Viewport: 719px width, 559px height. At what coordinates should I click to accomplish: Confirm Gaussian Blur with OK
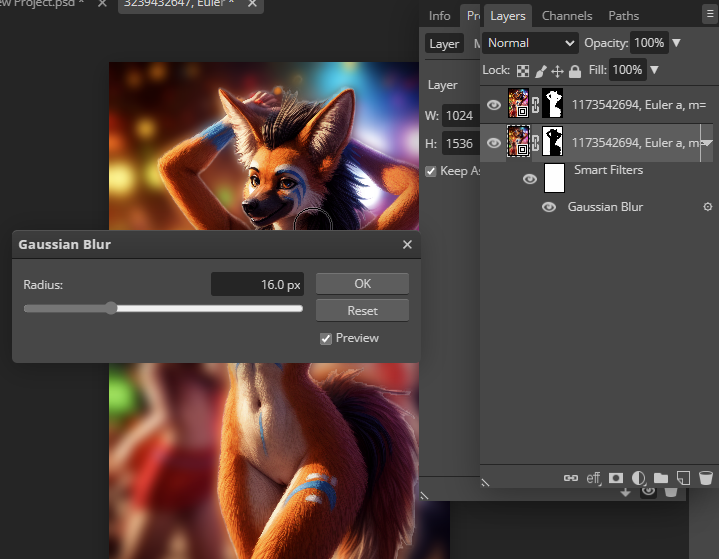(x=362, y=284)
